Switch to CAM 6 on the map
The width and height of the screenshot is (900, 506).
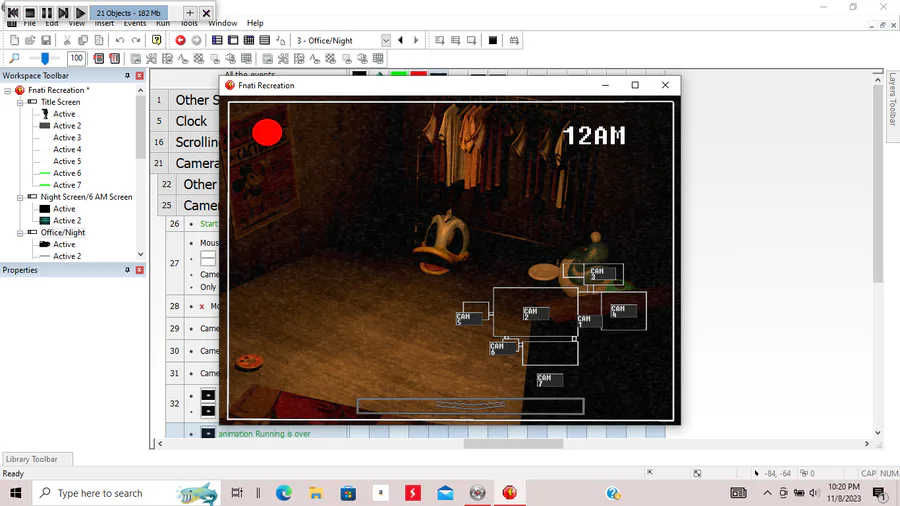(x=503, y=348)
